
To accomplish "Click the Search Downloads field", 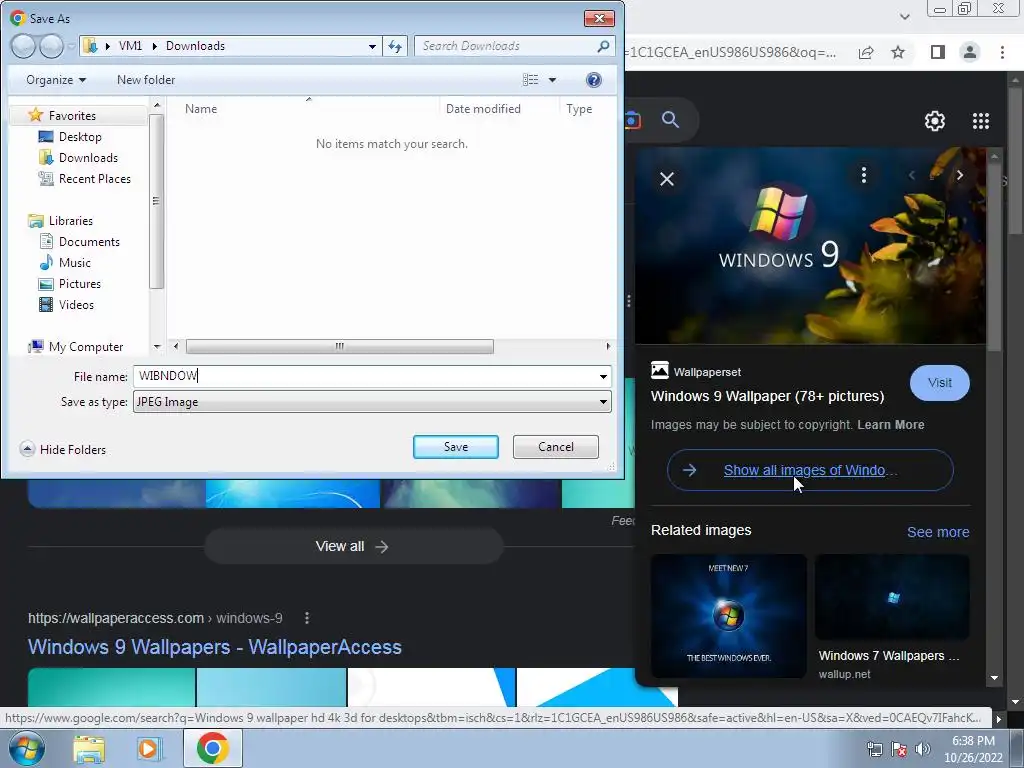I will (x=506, y=46).
